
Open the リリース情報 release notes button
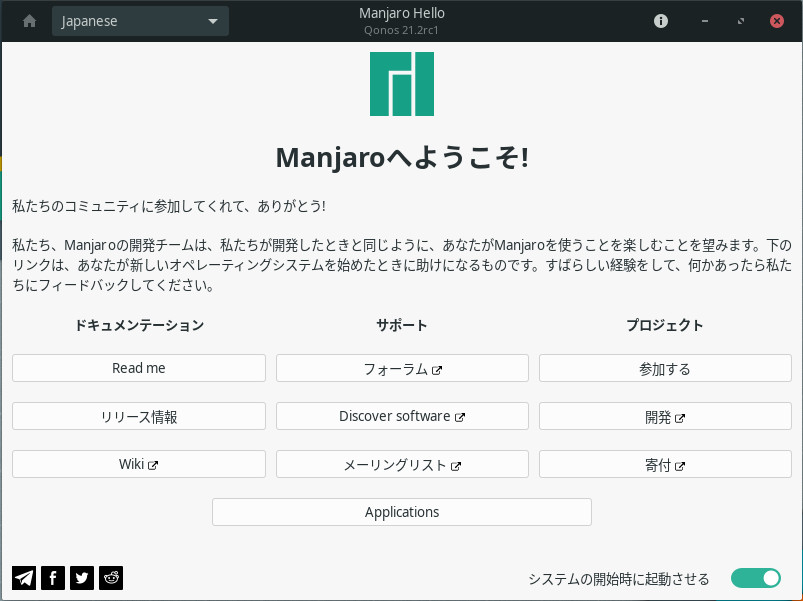pos(139,416)
